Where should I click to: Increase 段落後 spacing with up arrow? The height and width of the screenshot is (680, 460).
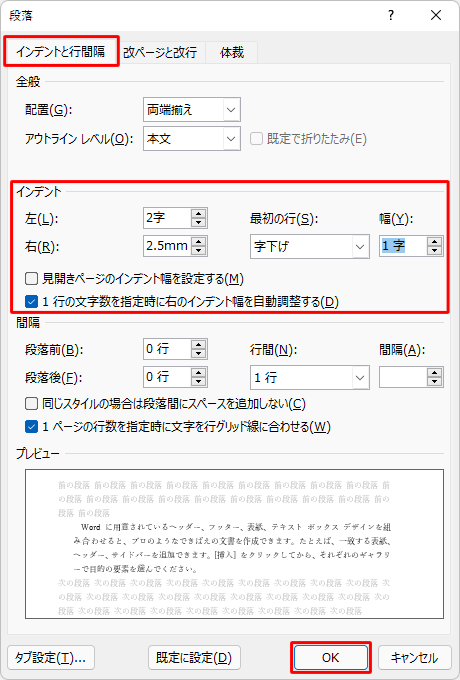[199, 373]
